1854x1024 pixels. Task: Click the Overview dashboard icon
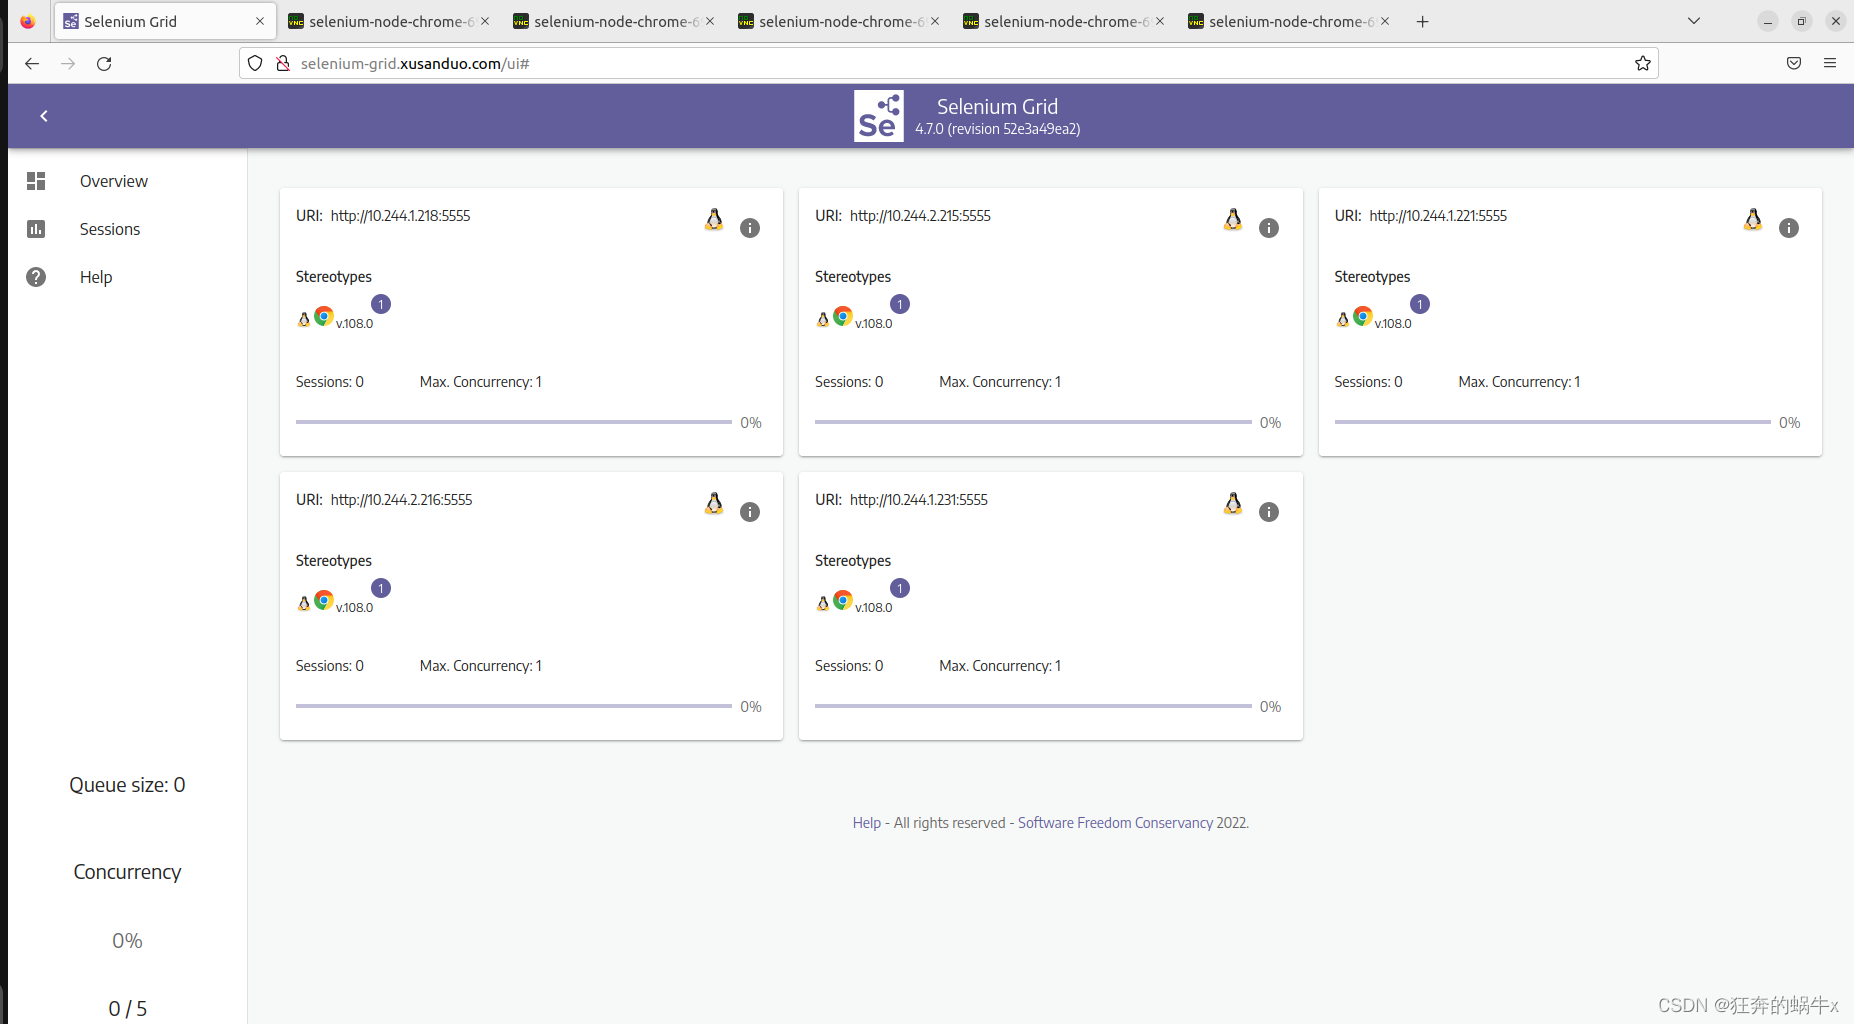click(36, 181)
